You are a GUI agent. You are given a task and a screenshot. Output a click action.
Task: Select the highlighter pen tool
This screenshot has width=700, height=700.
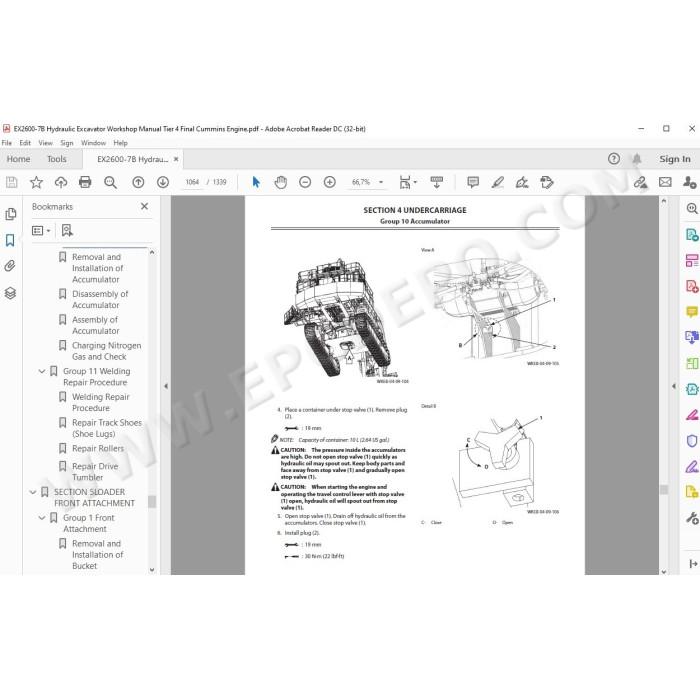tap(498, 182)
